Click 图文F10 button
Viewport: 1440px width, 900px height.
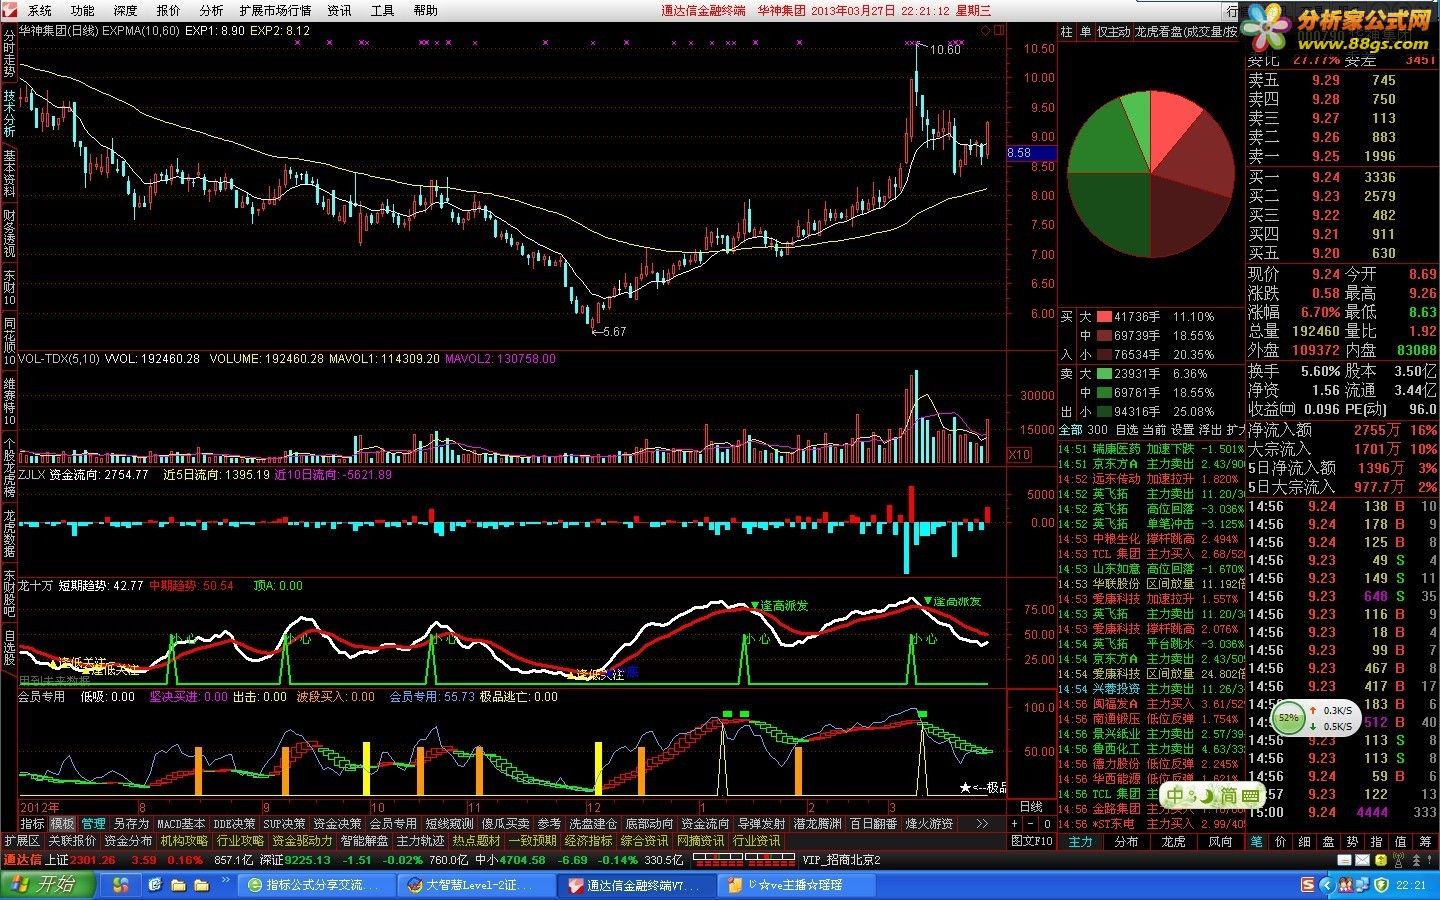1032,841
